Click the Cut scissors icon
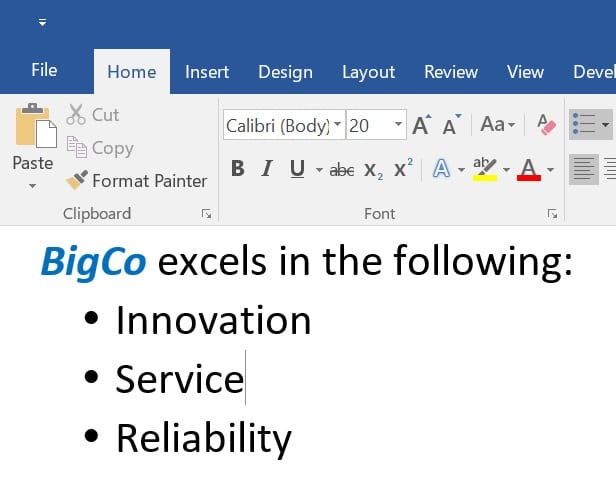The image size is (616, 499). pos(77,115)
